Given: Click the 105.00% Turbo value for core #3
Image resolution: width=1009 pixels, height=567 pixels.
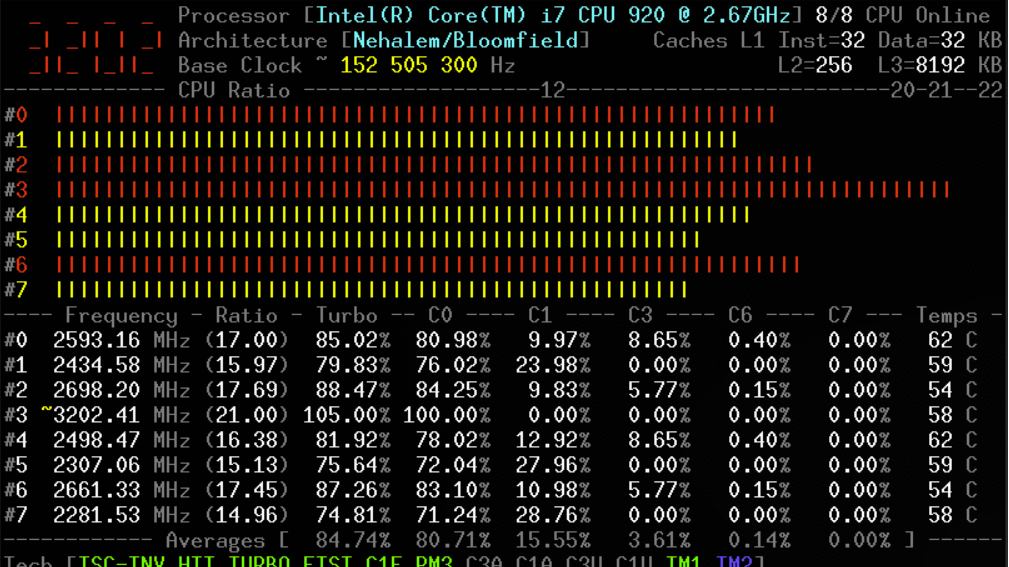Looking at the screenshot, I should (347, 415).
